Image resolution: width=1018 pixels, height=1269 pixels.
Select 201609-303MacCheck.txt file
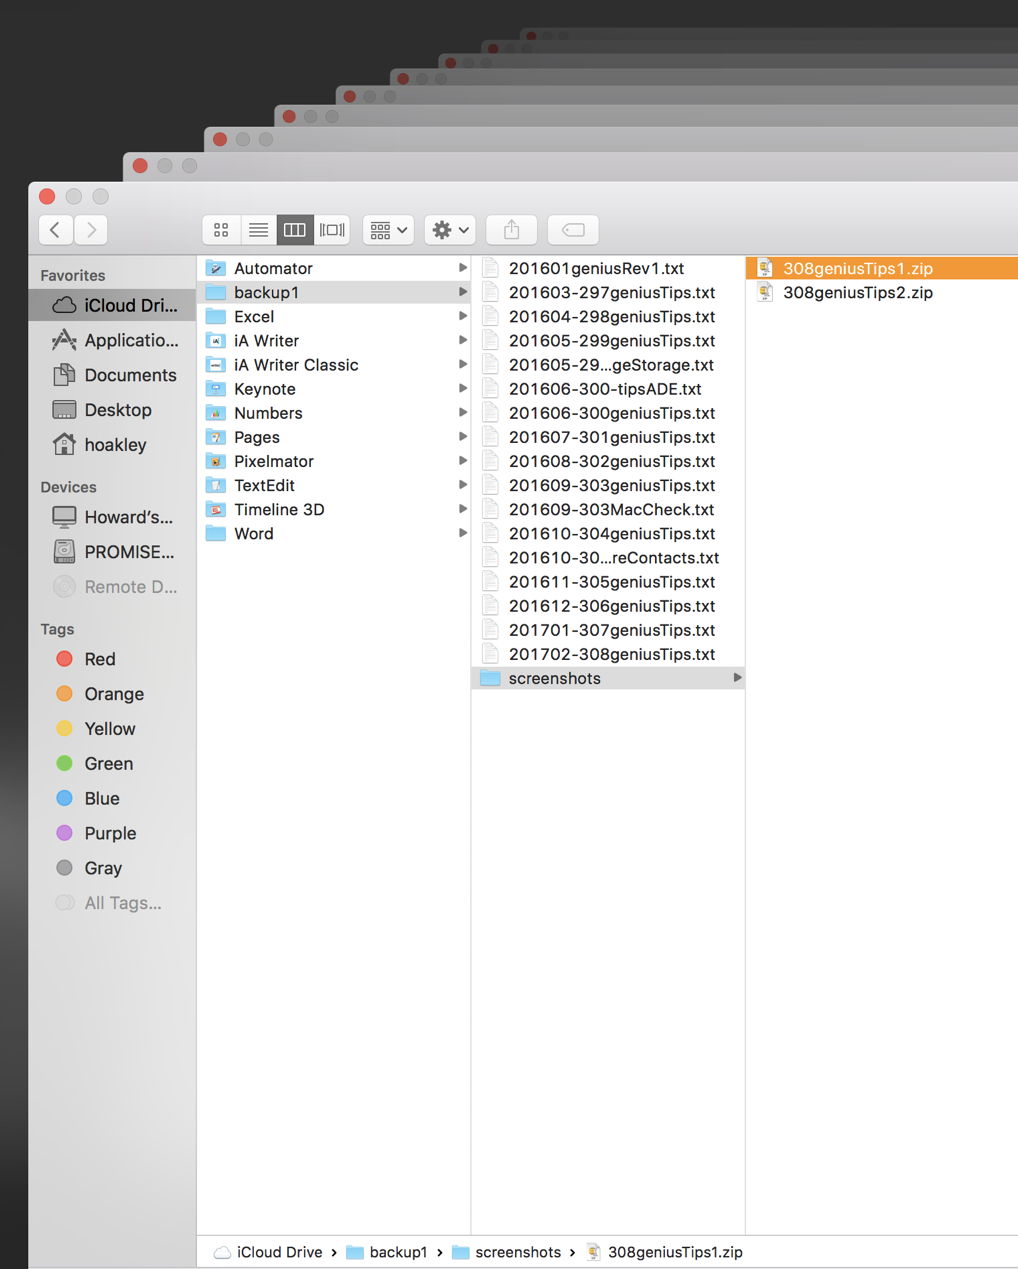(611, 509)
